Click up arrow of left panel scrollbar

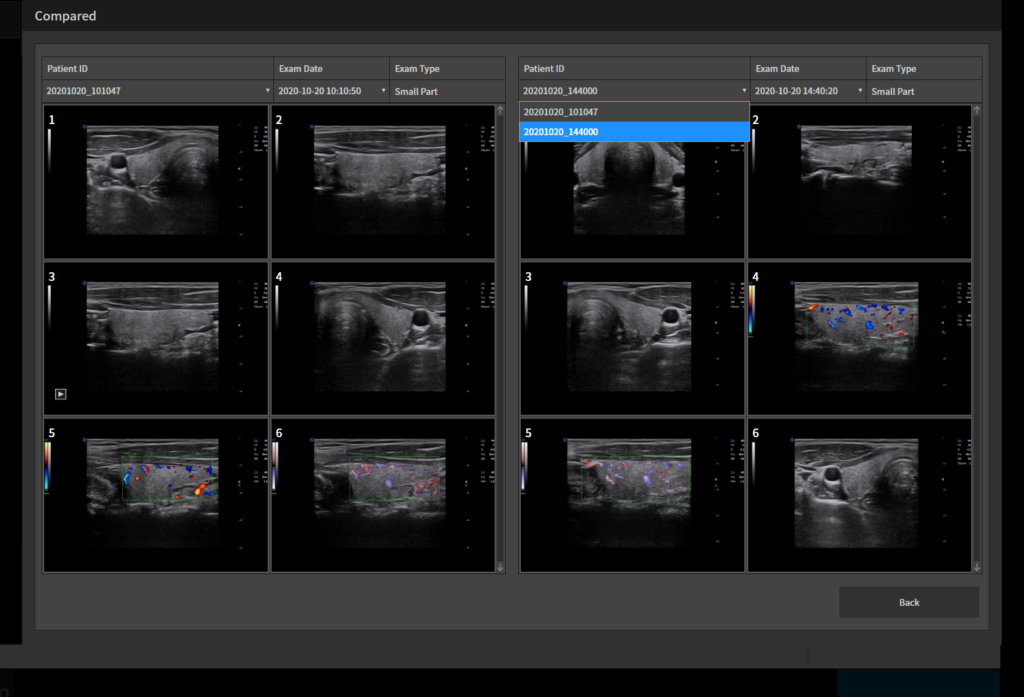(x=500, y=110)
